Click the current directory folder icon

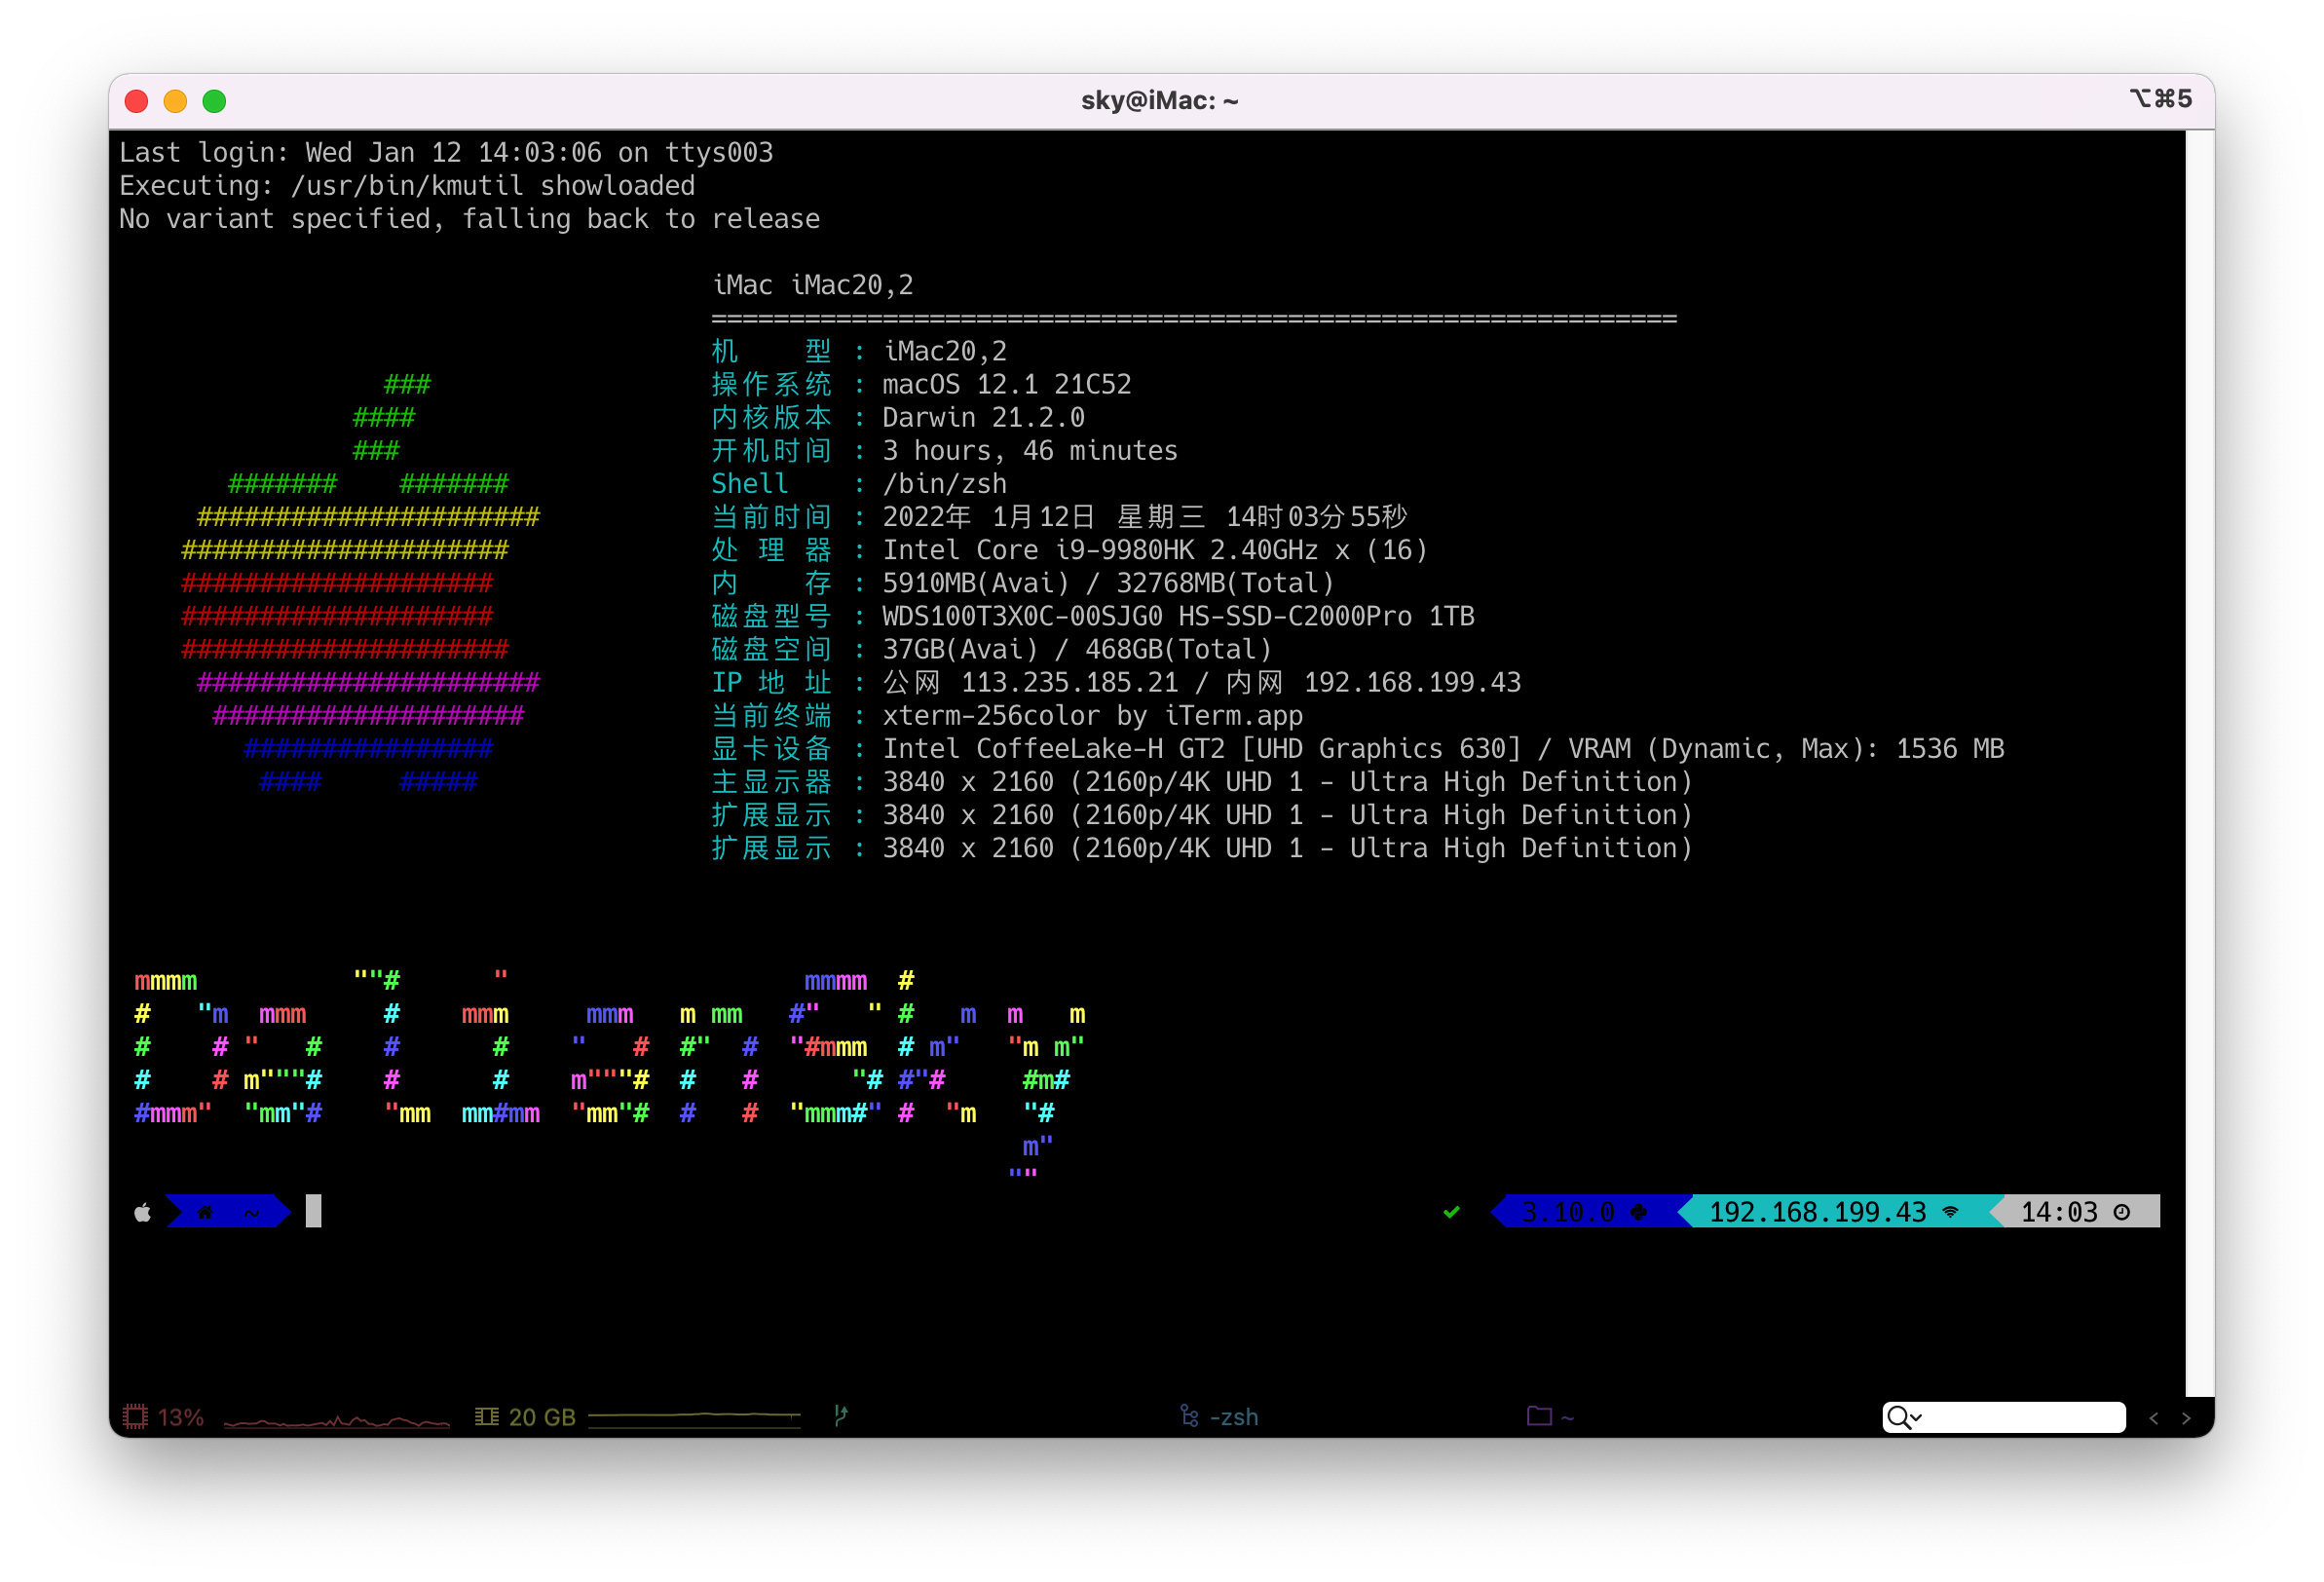click(x=1539, y=1416)
